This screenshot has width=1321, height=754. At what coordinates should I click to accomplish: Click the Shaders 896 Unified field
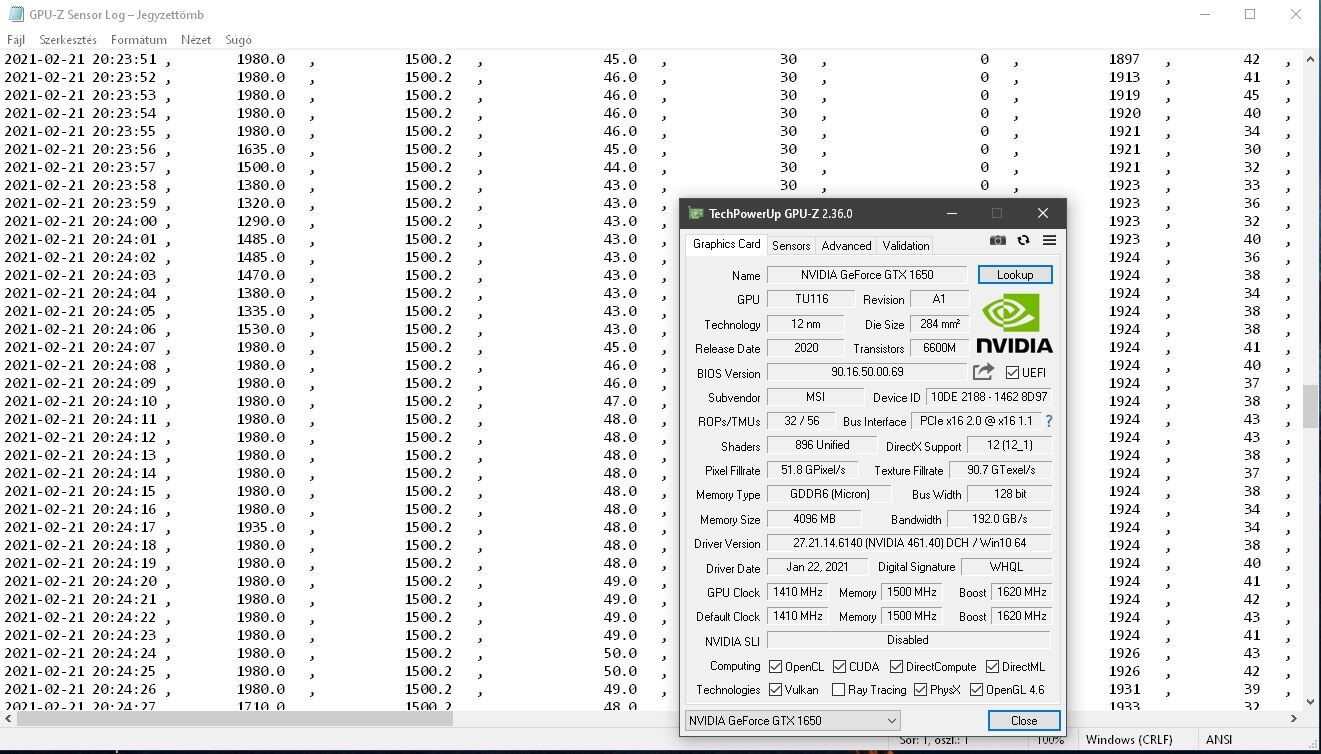pyautogui.click(x=822, y=446)
